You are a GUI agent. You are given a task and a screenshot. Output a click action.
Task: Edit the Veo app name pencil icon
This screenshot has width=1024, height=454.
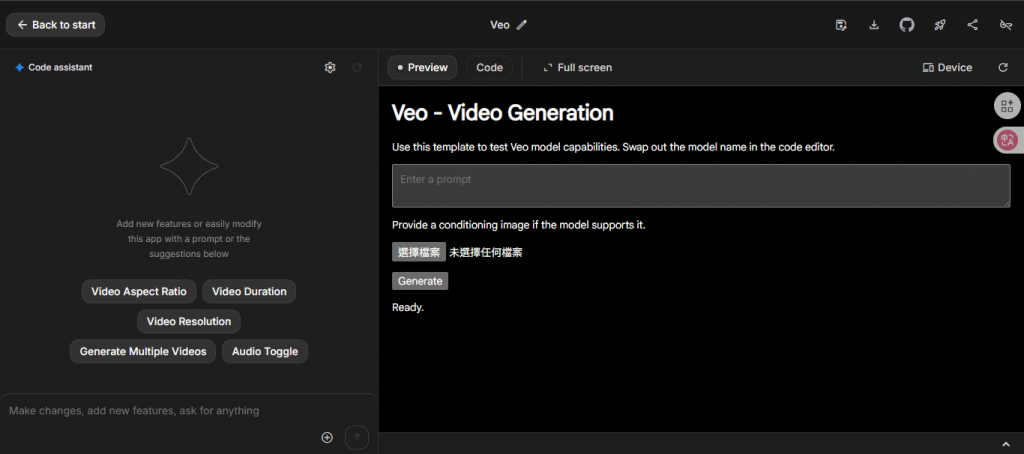521,25
